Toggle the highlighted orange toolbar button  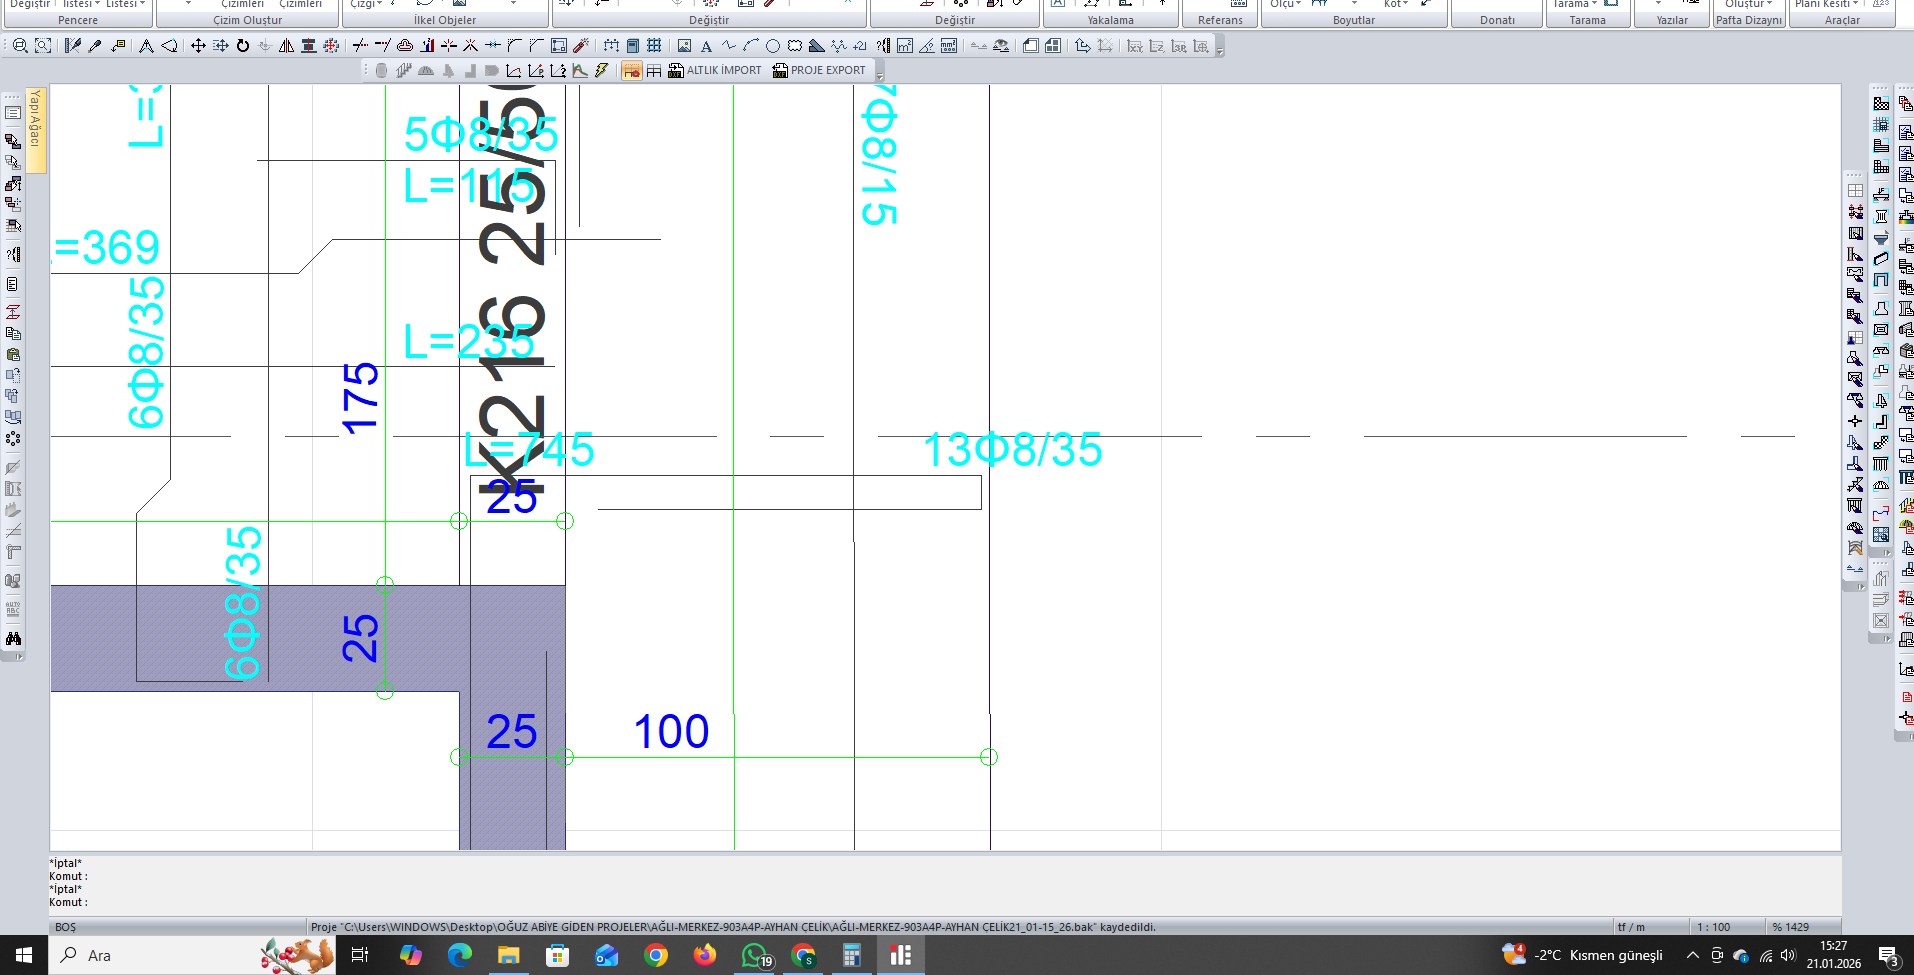point(631,70)
